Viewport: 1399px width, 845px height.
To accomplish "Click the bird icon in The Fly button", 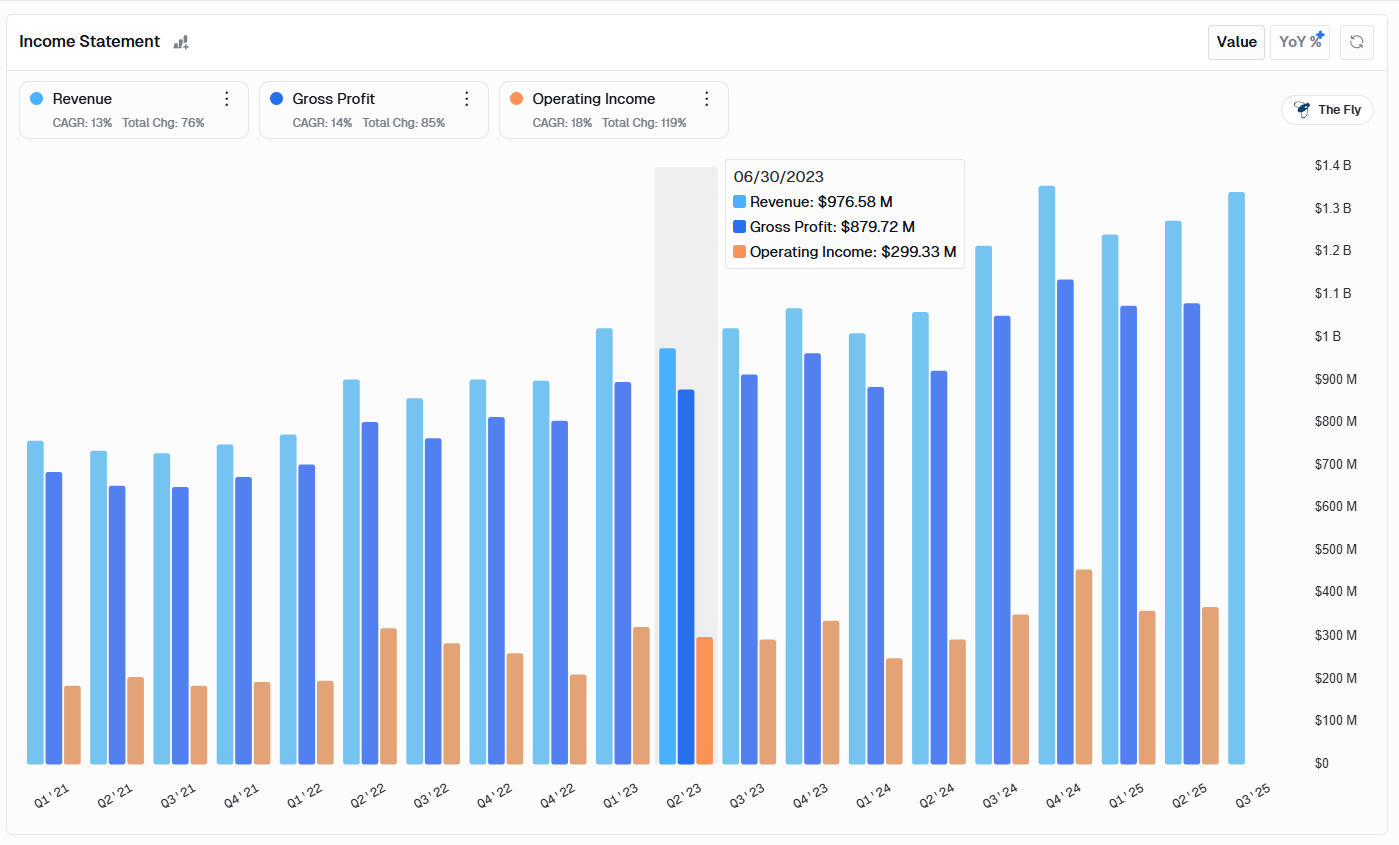I will [1302, 110].
